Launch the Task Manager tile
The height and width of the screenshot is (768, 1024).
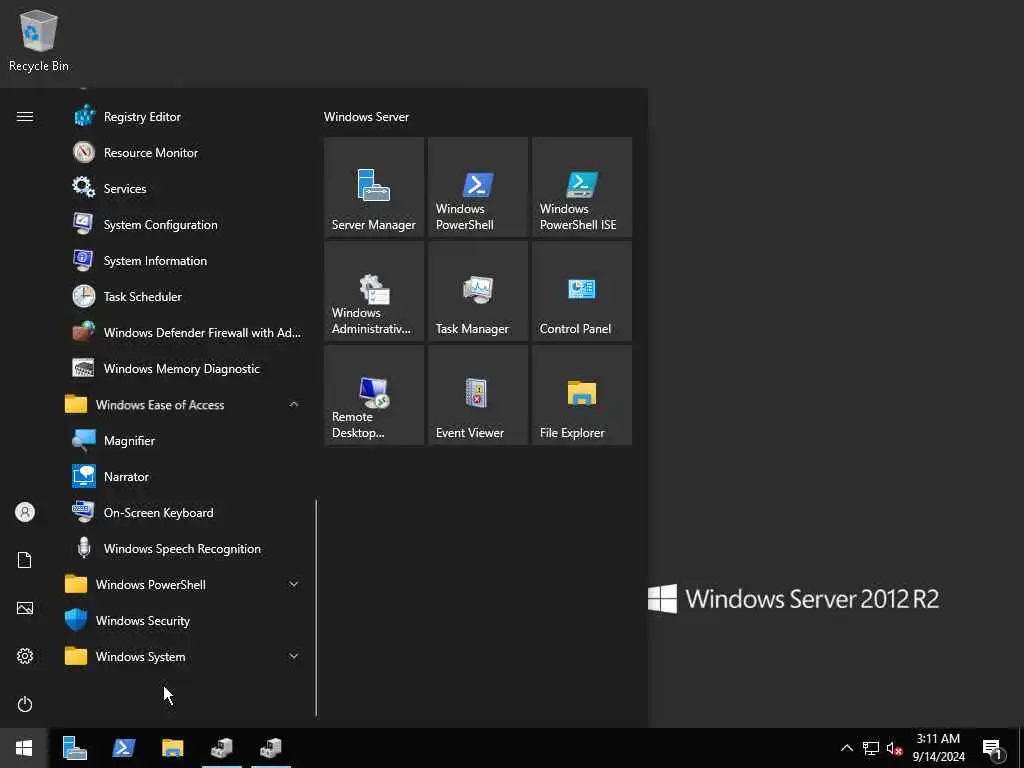[477, 291]
